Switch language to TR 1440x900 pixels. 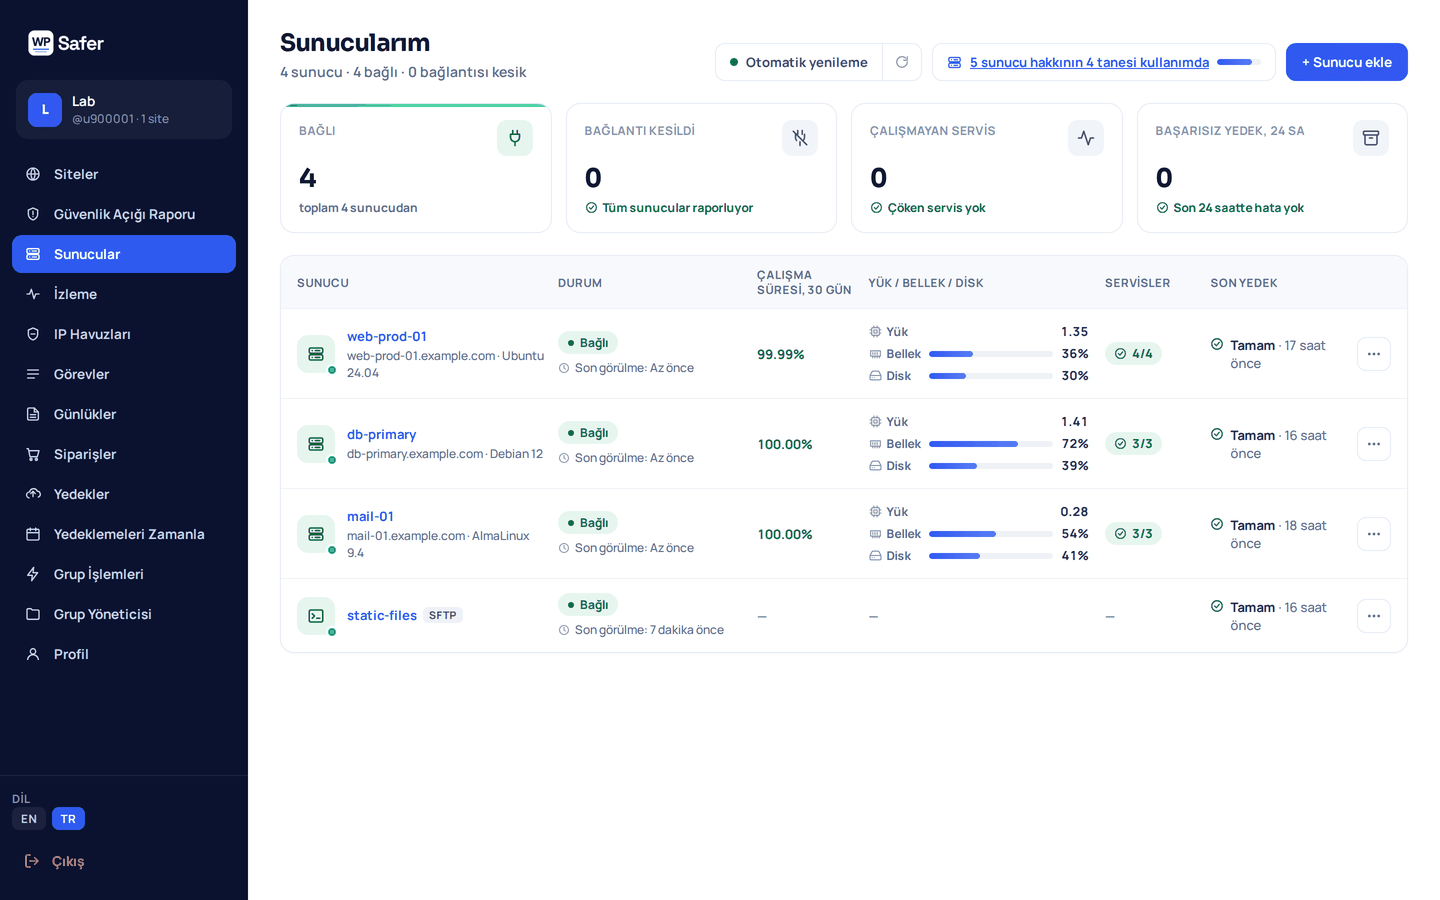(68, 819)
